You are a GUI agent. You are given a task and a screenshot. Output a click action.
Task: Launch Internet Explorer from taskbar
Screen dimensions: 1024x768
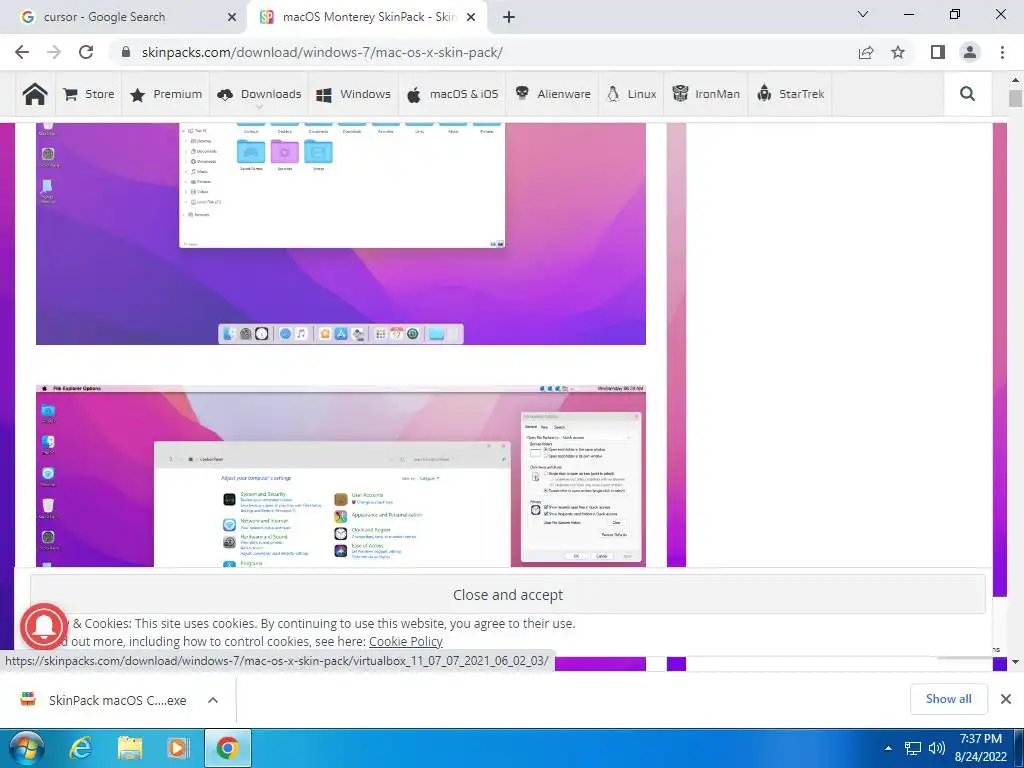(81, 748)
